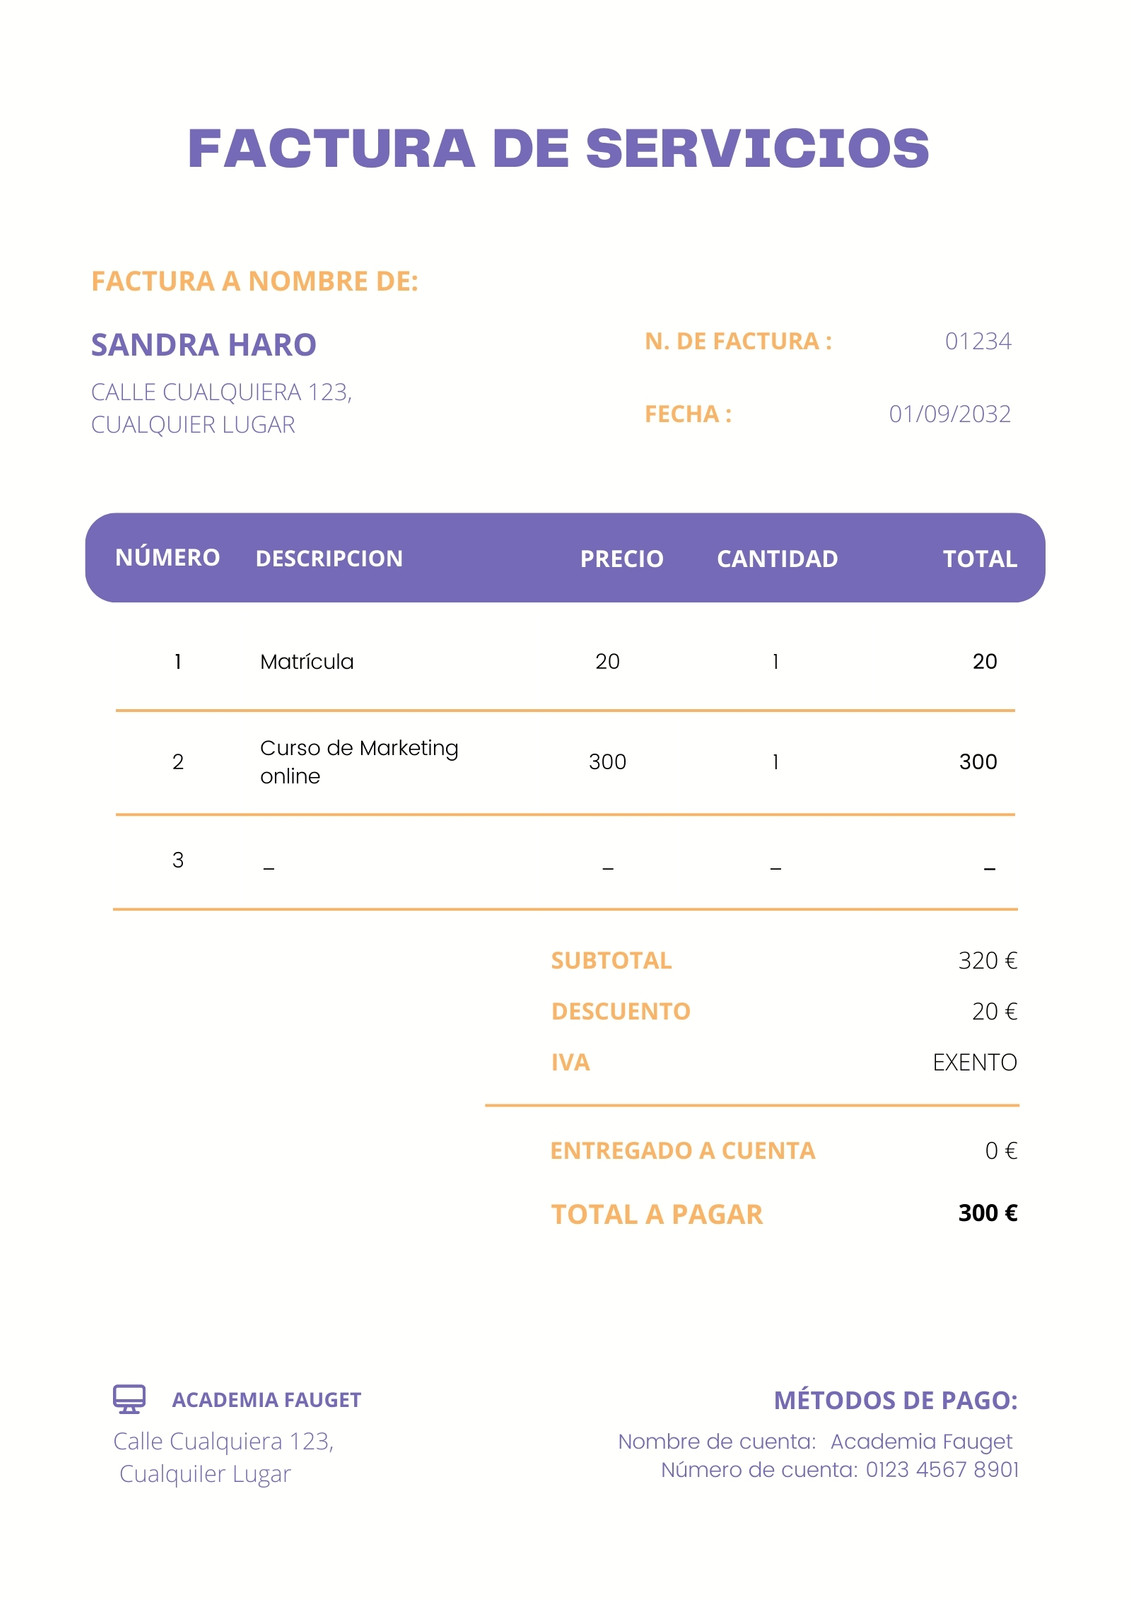Click the DESCRIPCION column header
The image size is (1131, 1600).
click(x=329, y=559)
